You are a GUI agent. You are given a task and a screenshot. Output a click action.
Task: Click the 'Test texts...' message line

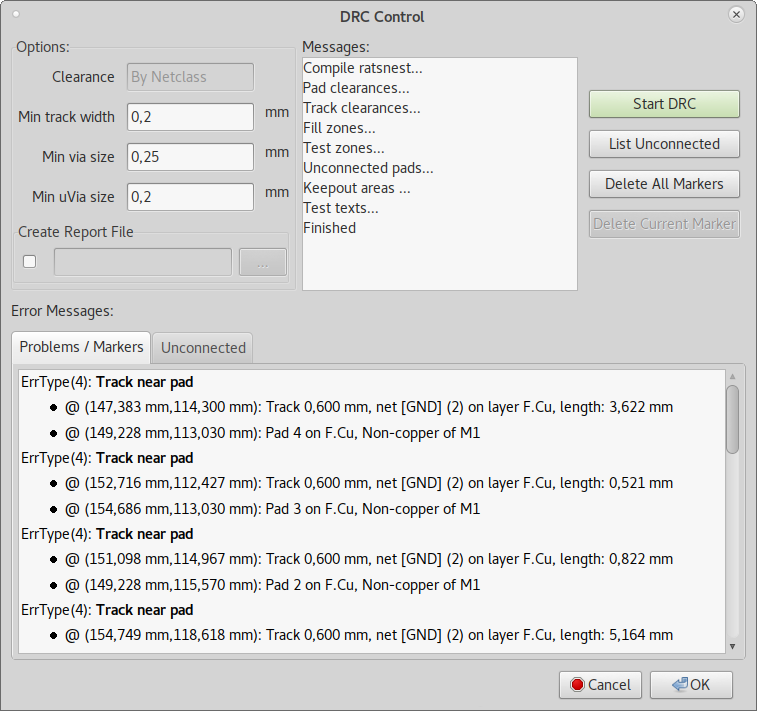tap(340, 208)
